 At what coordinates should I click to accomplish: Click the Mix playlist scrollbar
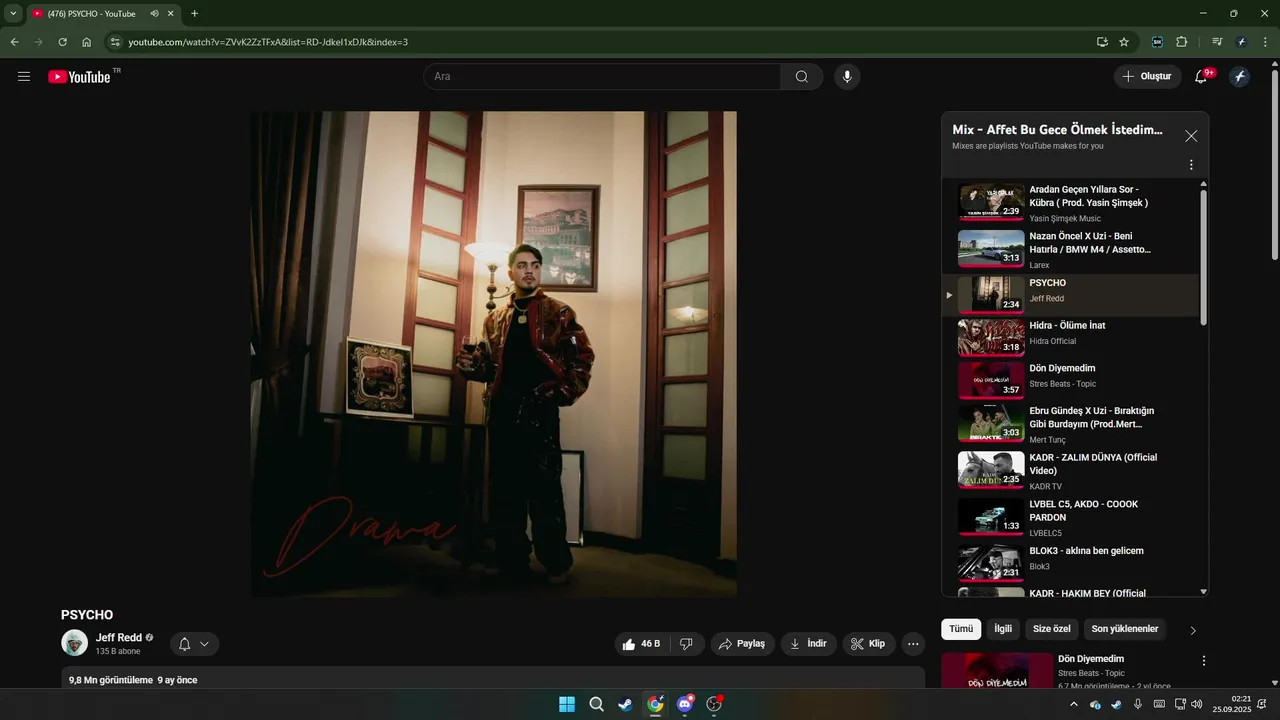1203,258
